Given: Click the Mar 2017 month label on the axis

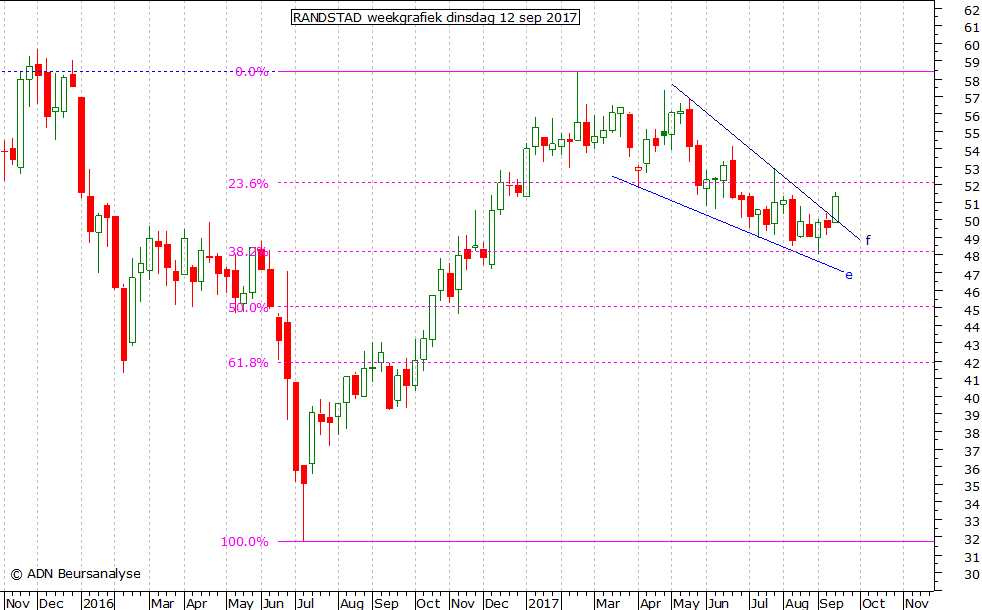Looking at the screenshot, I should tap(607, 603).
